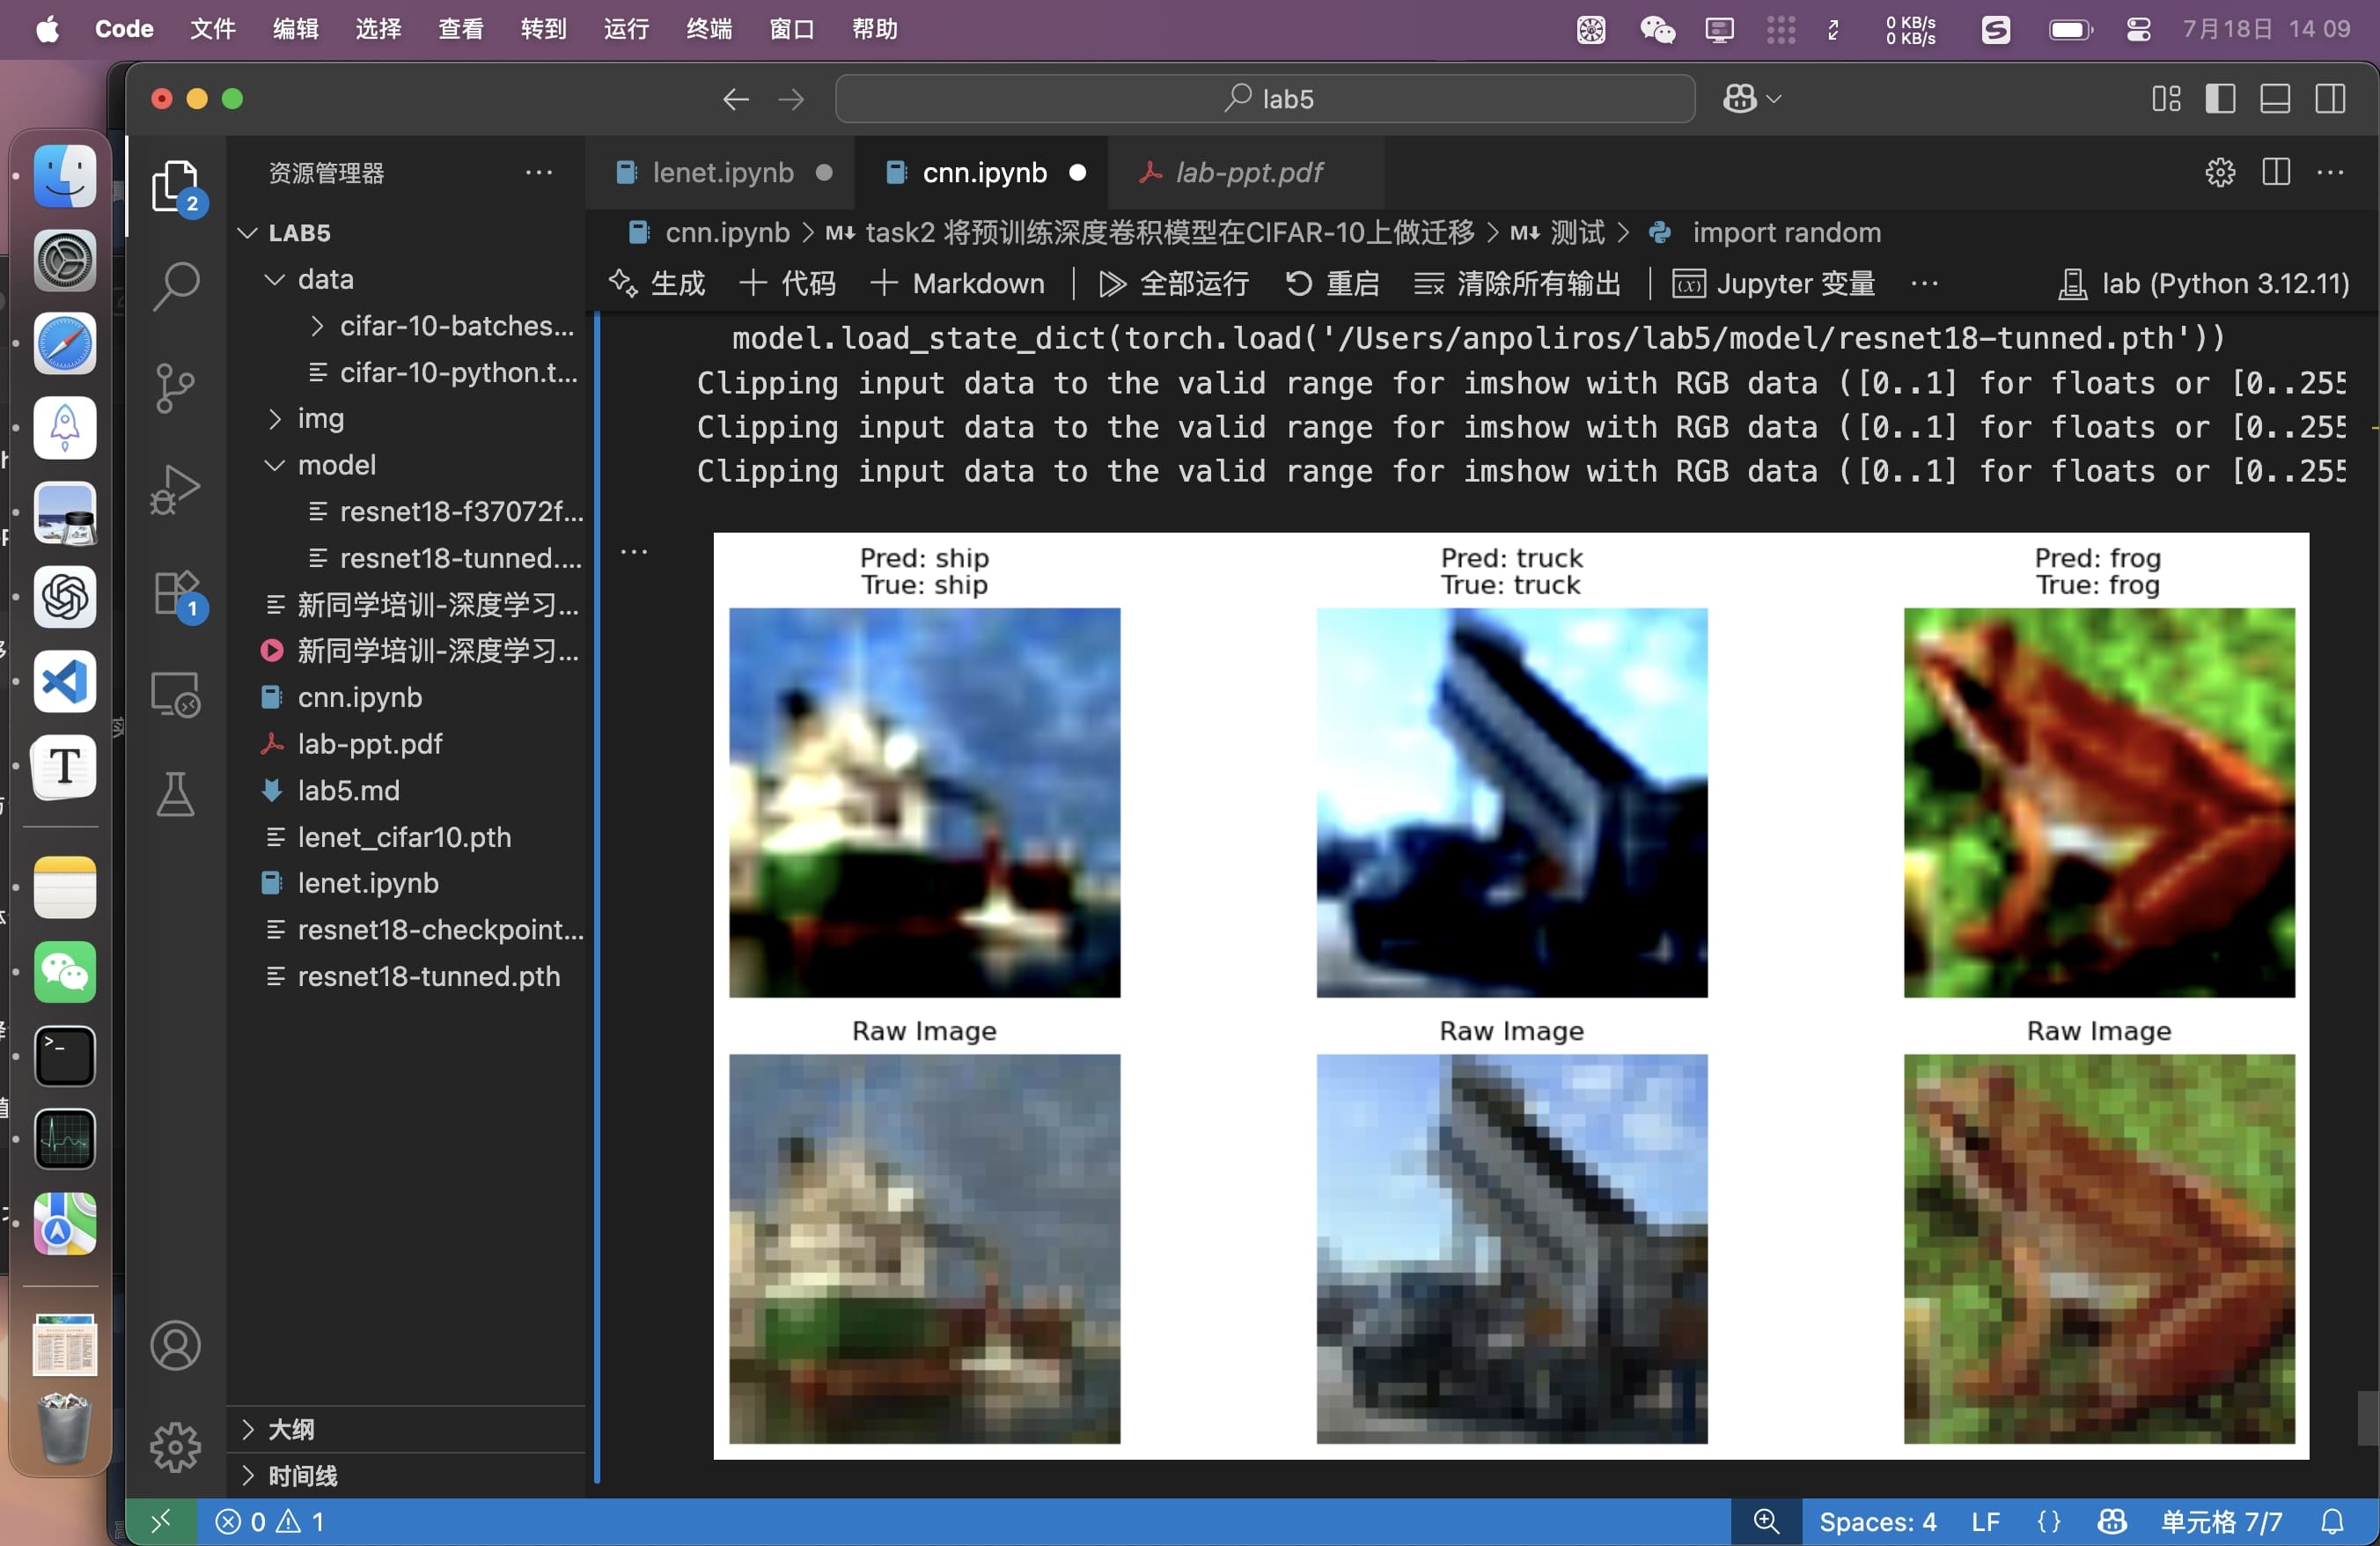Expand the 大纲 outline section
The height and width of the screenshot is (1546, 2380).
(290, 1429)
